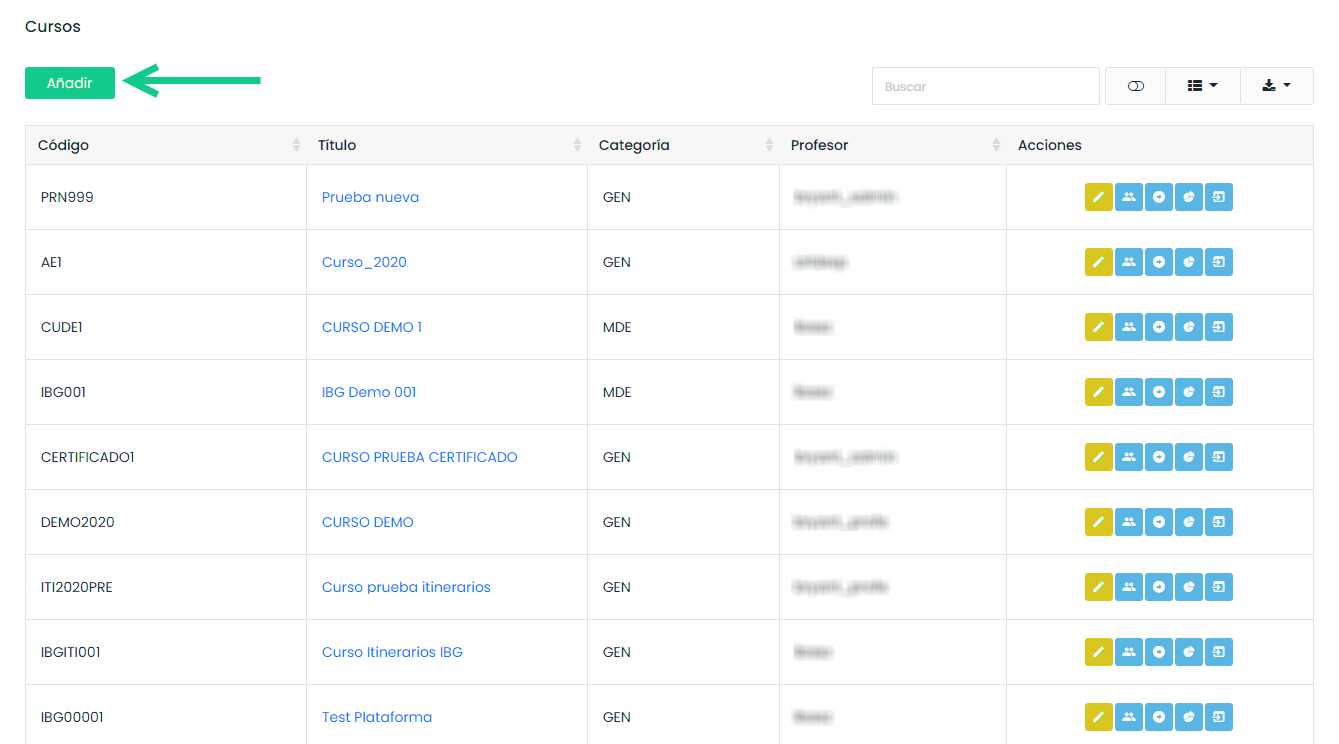Open pie chart stats for IBG001 course
Screen dimensions: 1339x744
(x=1188, y=392)
